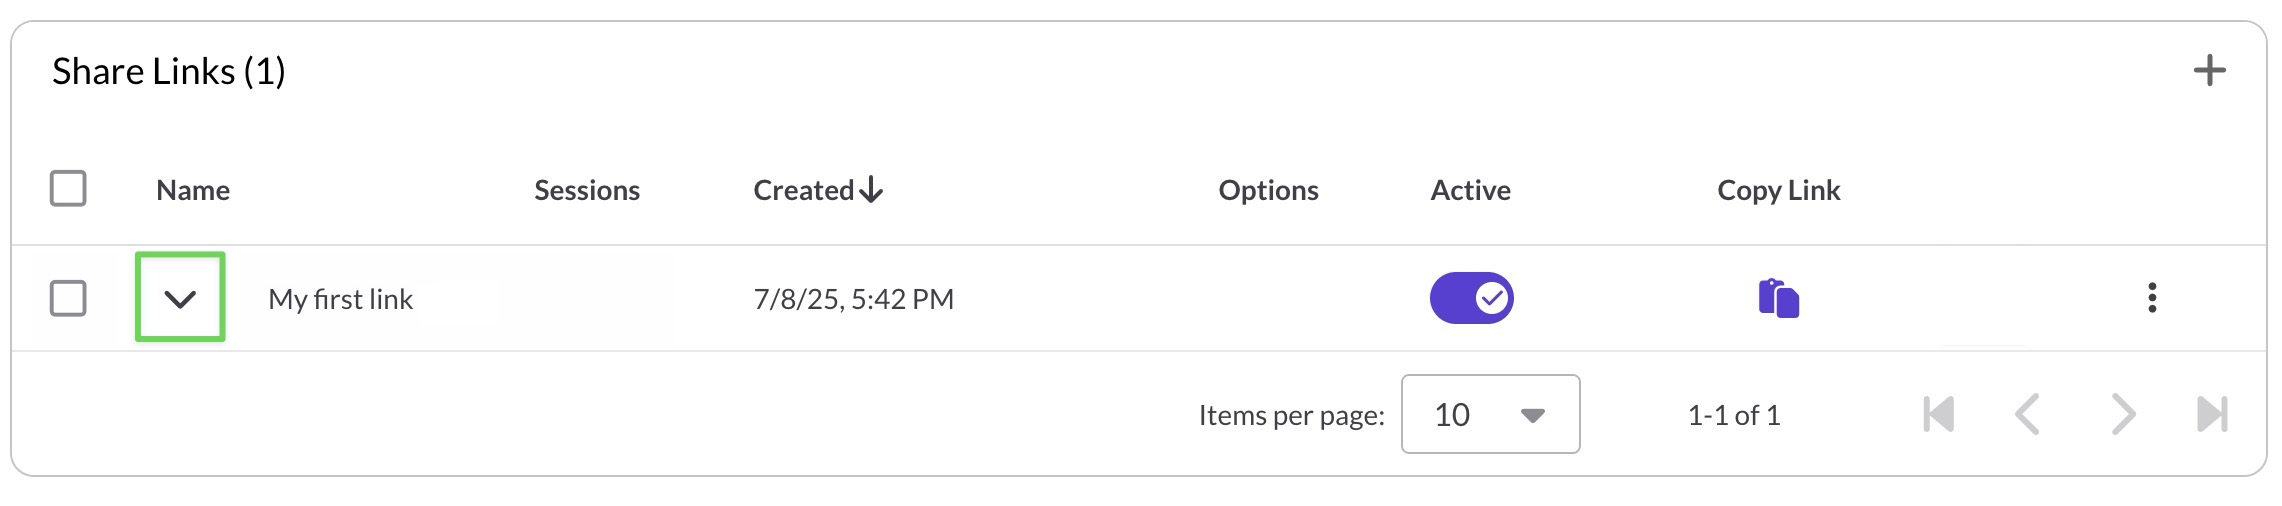2282x506 pixels.
Task: Check the My first link row checkbox
Action: click(x=68, y=298)
